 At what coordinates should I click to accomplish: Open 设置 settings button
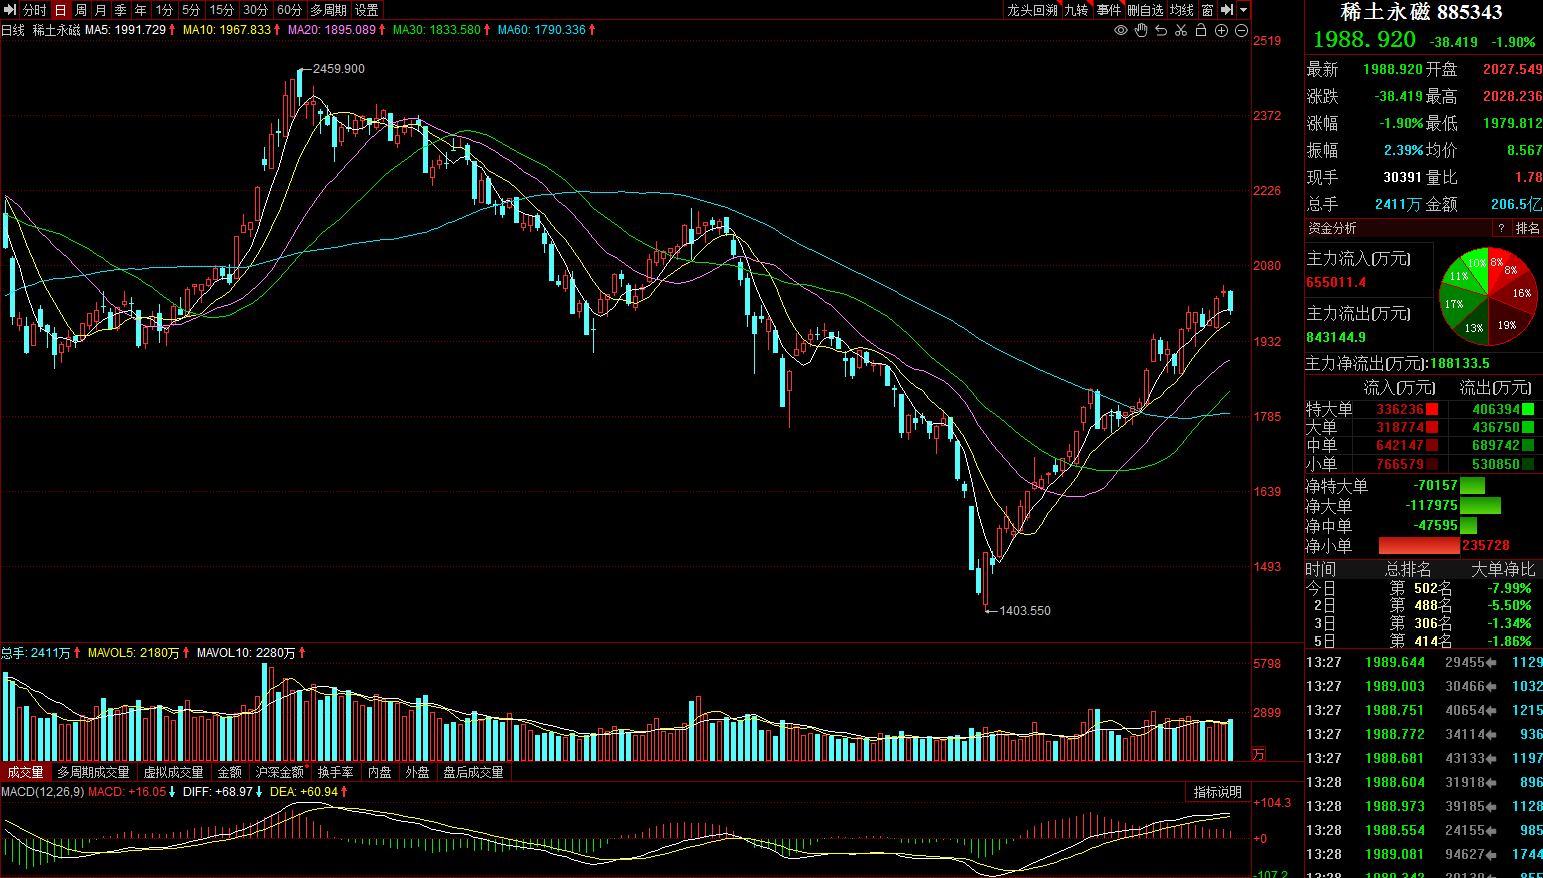(x=367, y=10)
